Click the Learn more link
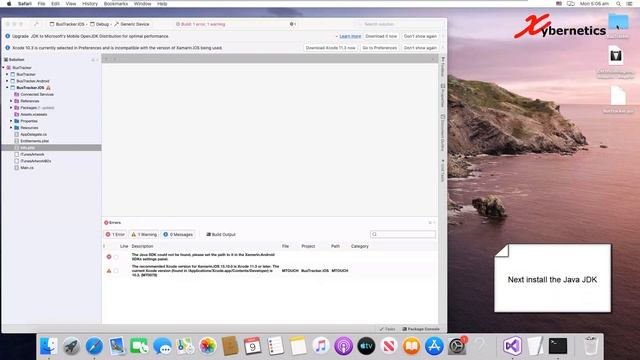Image resolution: width=640 pixels, height=360 pixels. (350, 36)
